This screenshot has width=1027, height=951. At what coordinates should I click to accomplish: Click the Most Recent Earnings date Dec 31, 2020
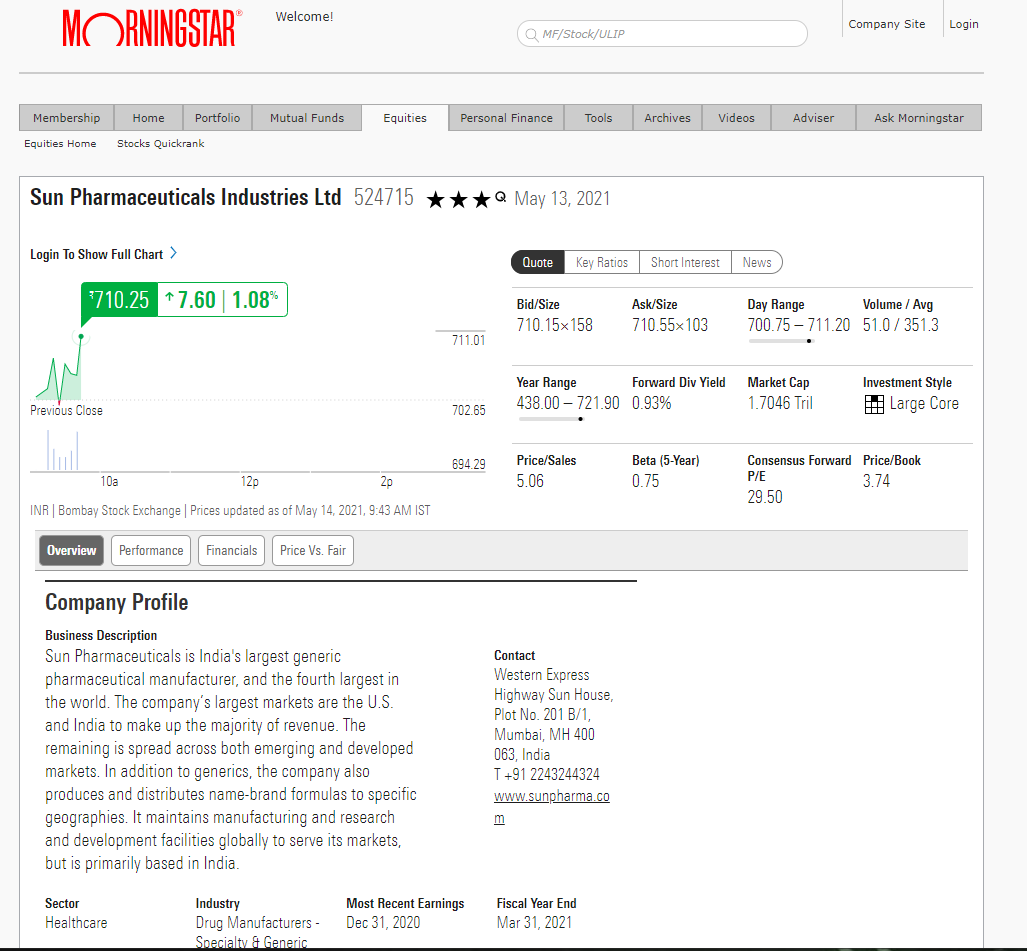coord(383,923)
